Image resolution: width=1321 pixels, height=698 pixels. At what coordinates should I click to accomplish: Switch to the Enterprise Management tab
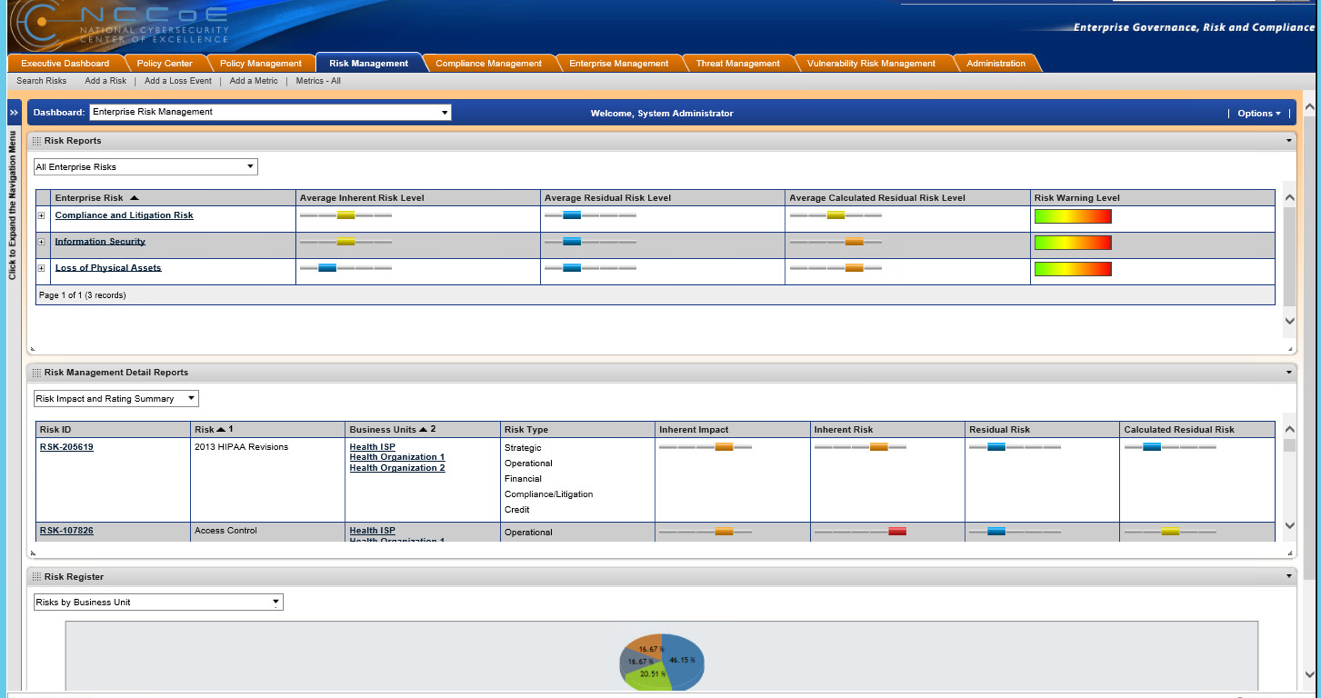[x=618, y=63]
